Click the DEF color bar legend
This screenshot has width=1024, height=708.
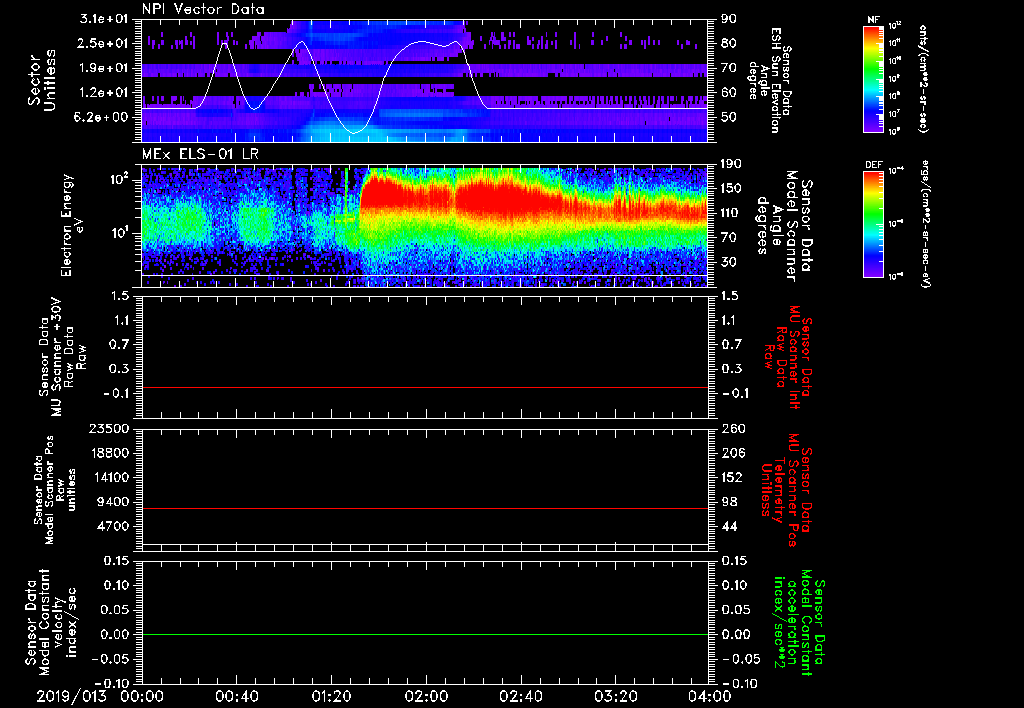[x=873, y=224]
